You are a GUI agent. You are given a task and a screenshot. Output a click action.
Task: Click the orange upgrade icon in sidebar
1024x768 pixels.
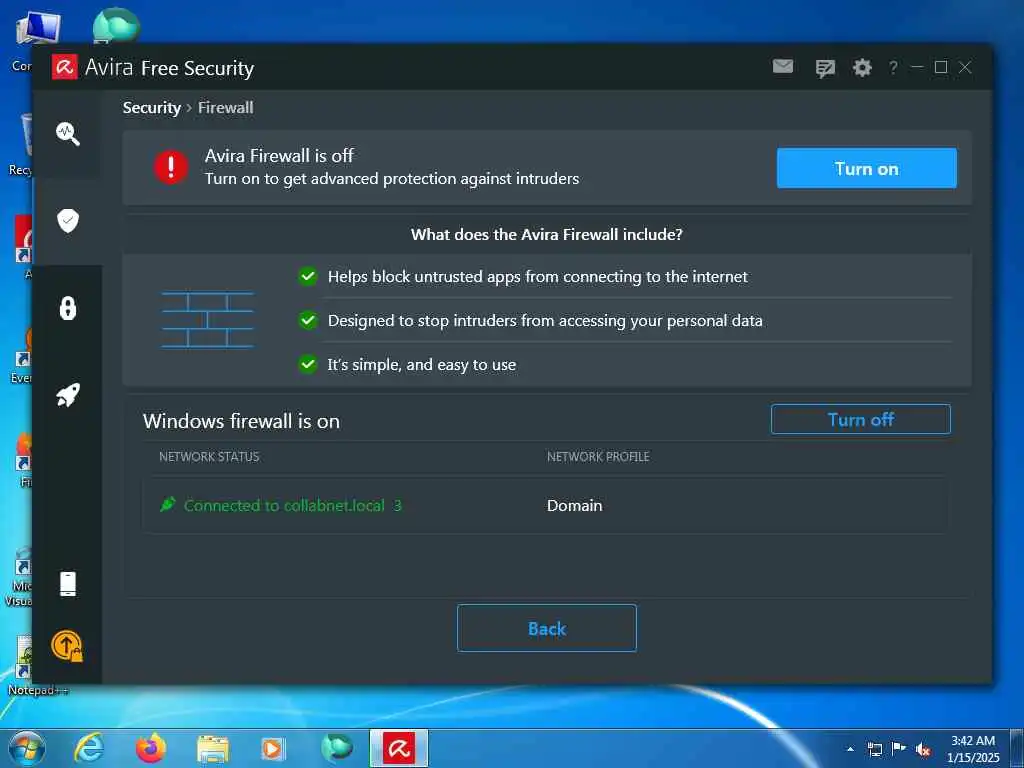point(67,646)
